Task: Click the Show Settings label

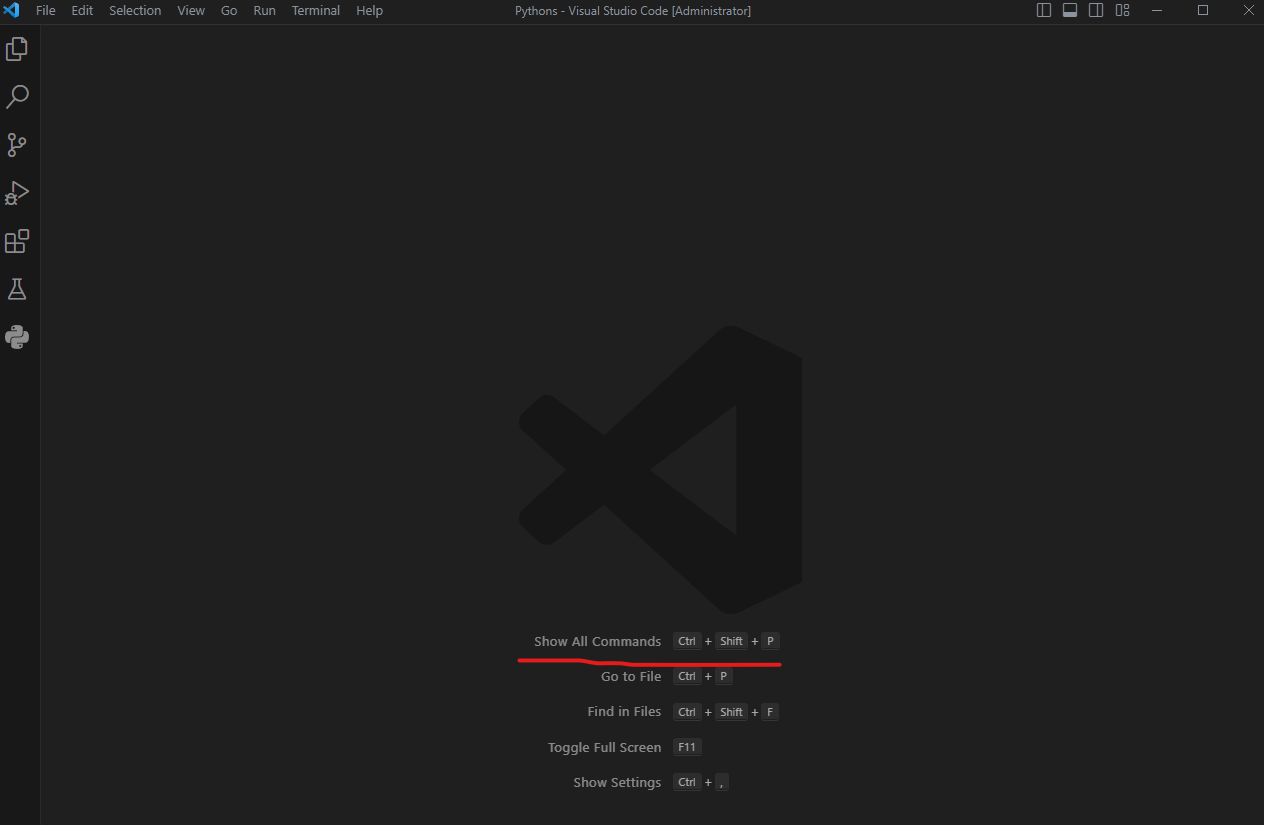Action: pos(617,782)
